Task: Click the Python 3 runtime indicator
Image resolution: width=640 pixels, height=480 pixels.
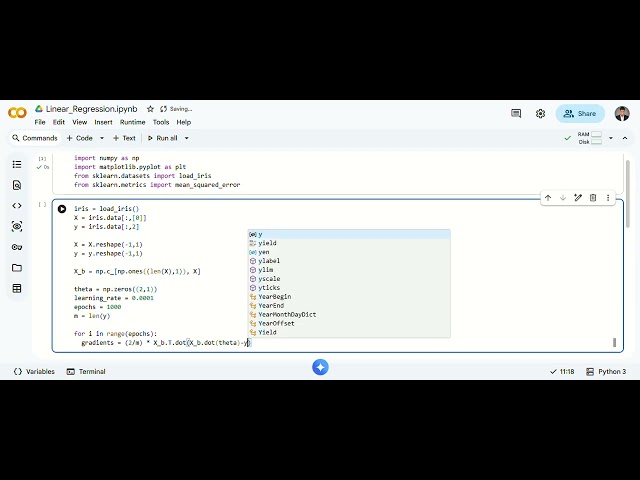Action: pyautogui.click(x=606, y=371)
